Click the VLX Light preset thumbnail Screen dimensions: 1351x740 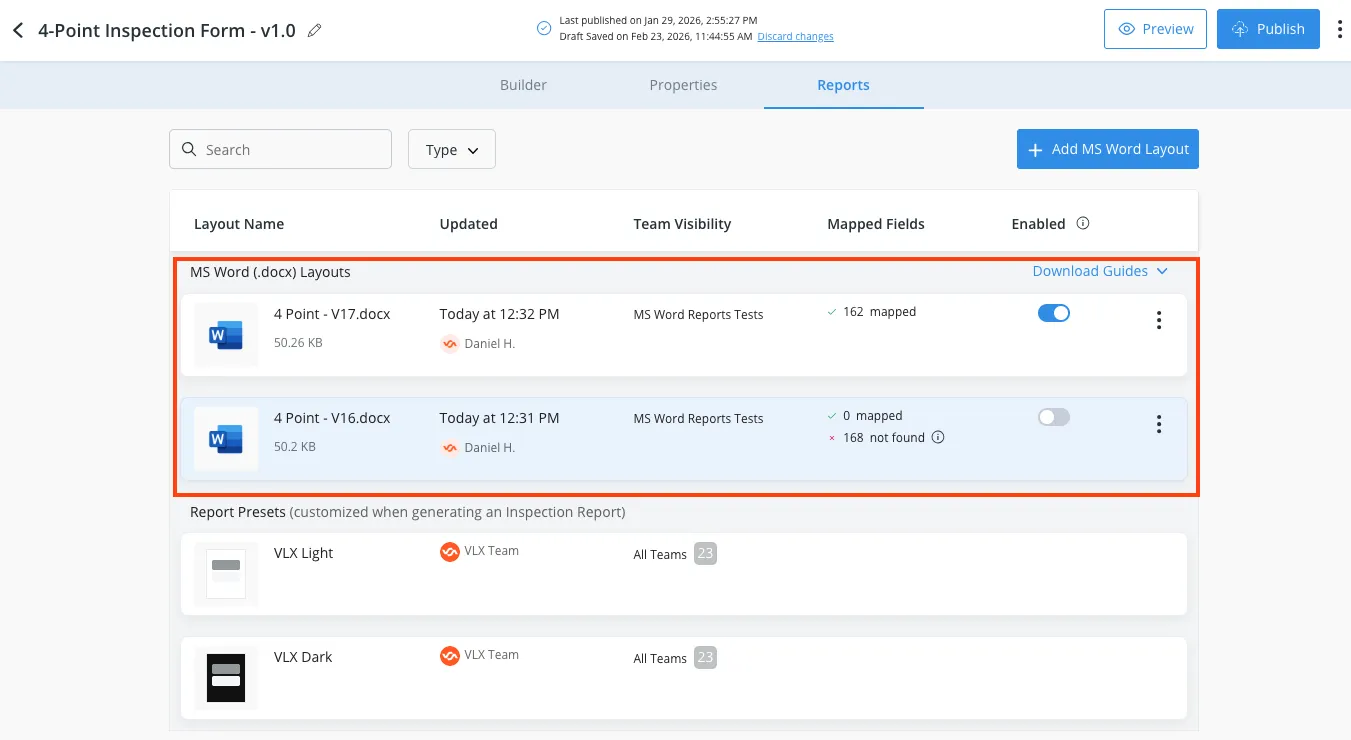click(x=226, y=574)
